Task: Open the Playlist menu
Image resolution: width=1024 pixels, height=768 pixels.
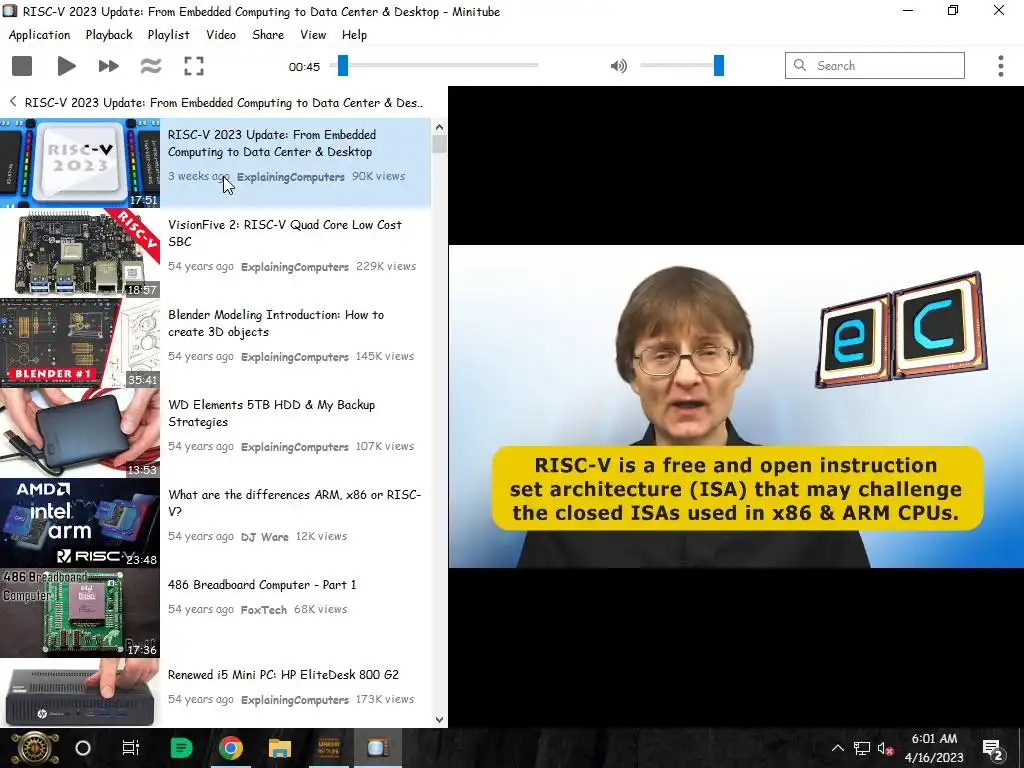Action: (x=168, y=35)
